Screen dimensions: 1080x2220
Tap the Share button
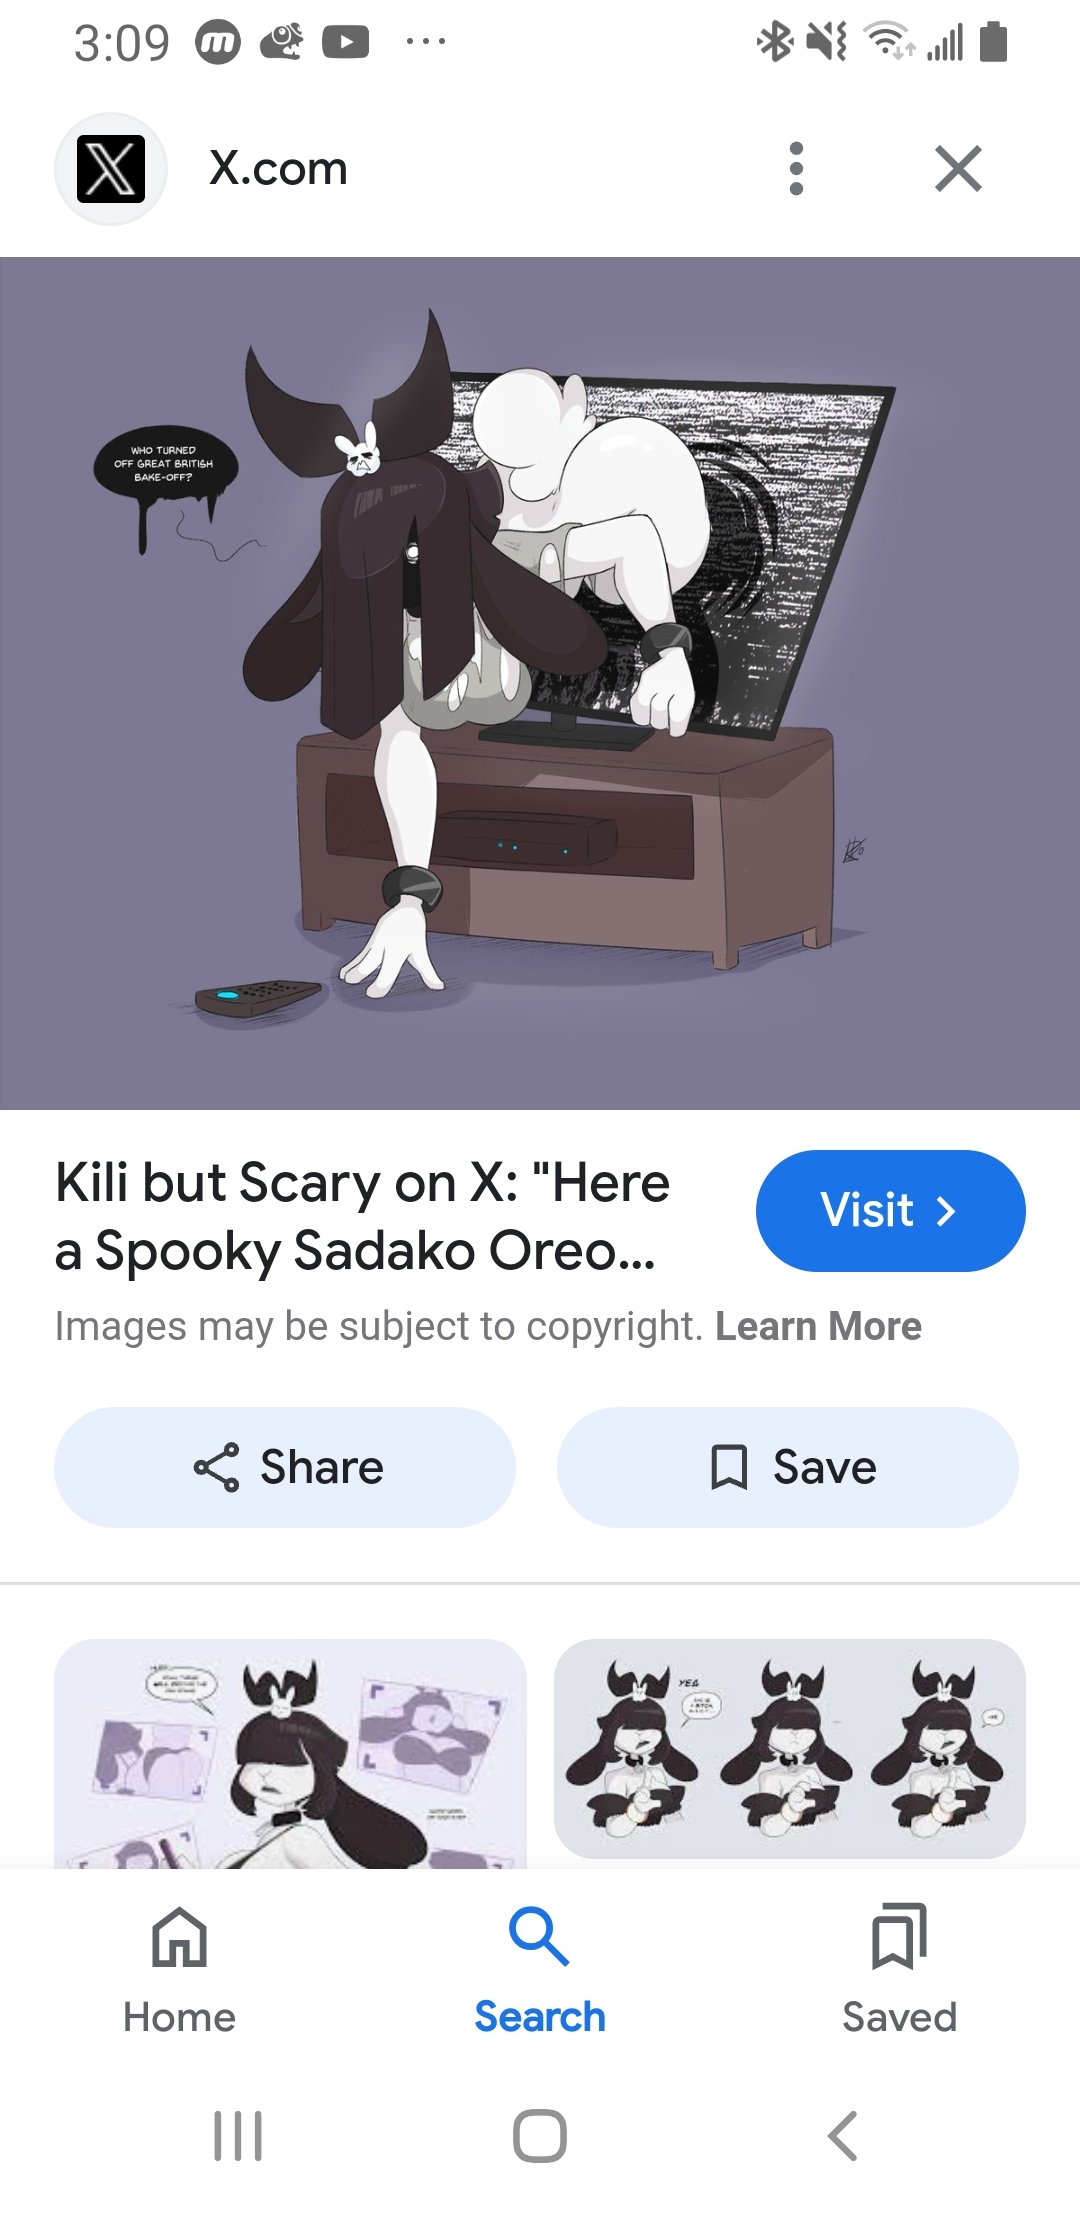pyautogui.click(x=285, y=1467)
